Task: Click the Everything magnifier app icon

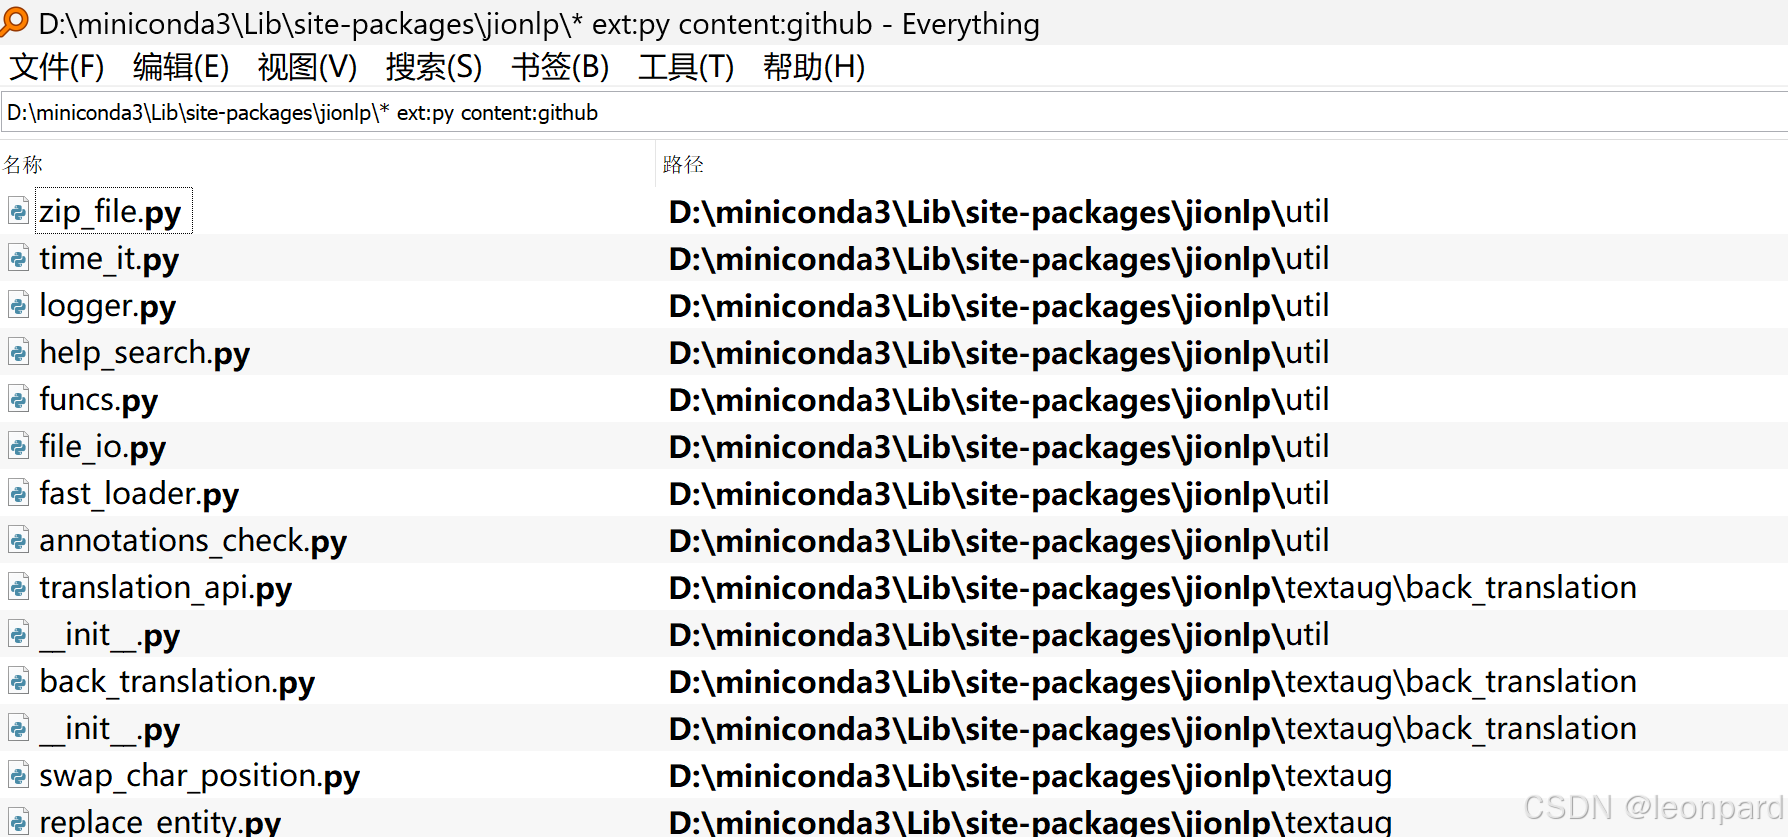Action: coord(14,21)
